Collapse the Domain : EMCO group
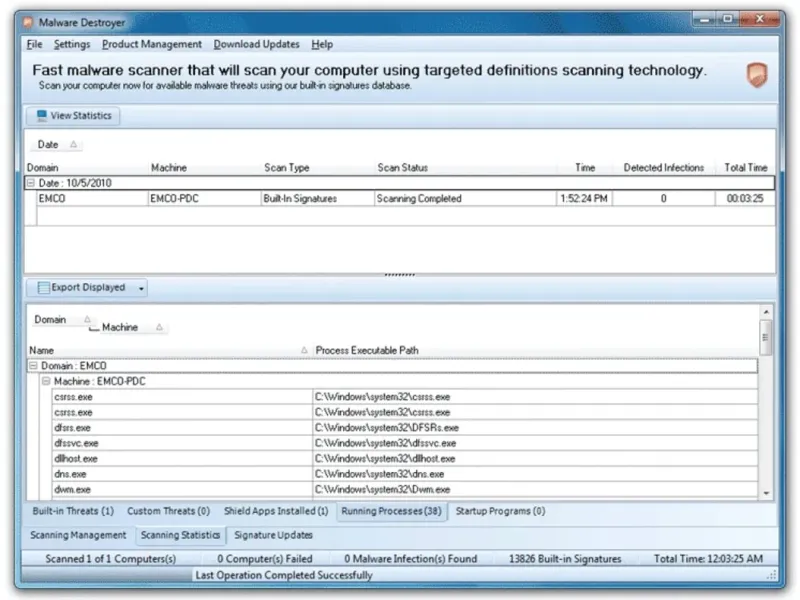Image resolution: width=800 pixels, height=600 pixels. (x=33, y=366)
